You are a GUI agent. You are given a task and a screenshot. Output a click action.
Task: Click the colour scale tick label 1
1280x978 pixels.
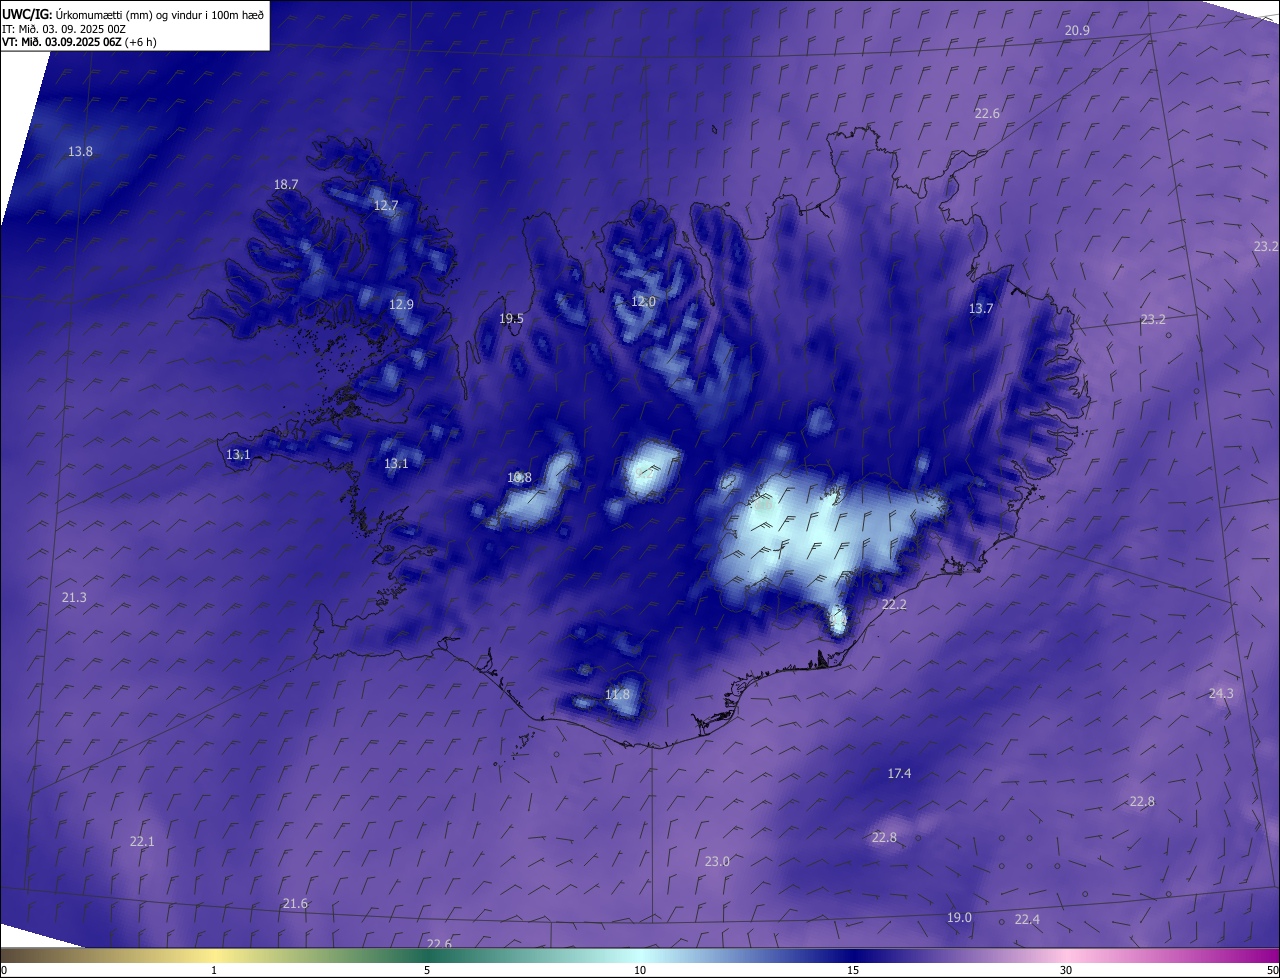click(x=214, y=971)
